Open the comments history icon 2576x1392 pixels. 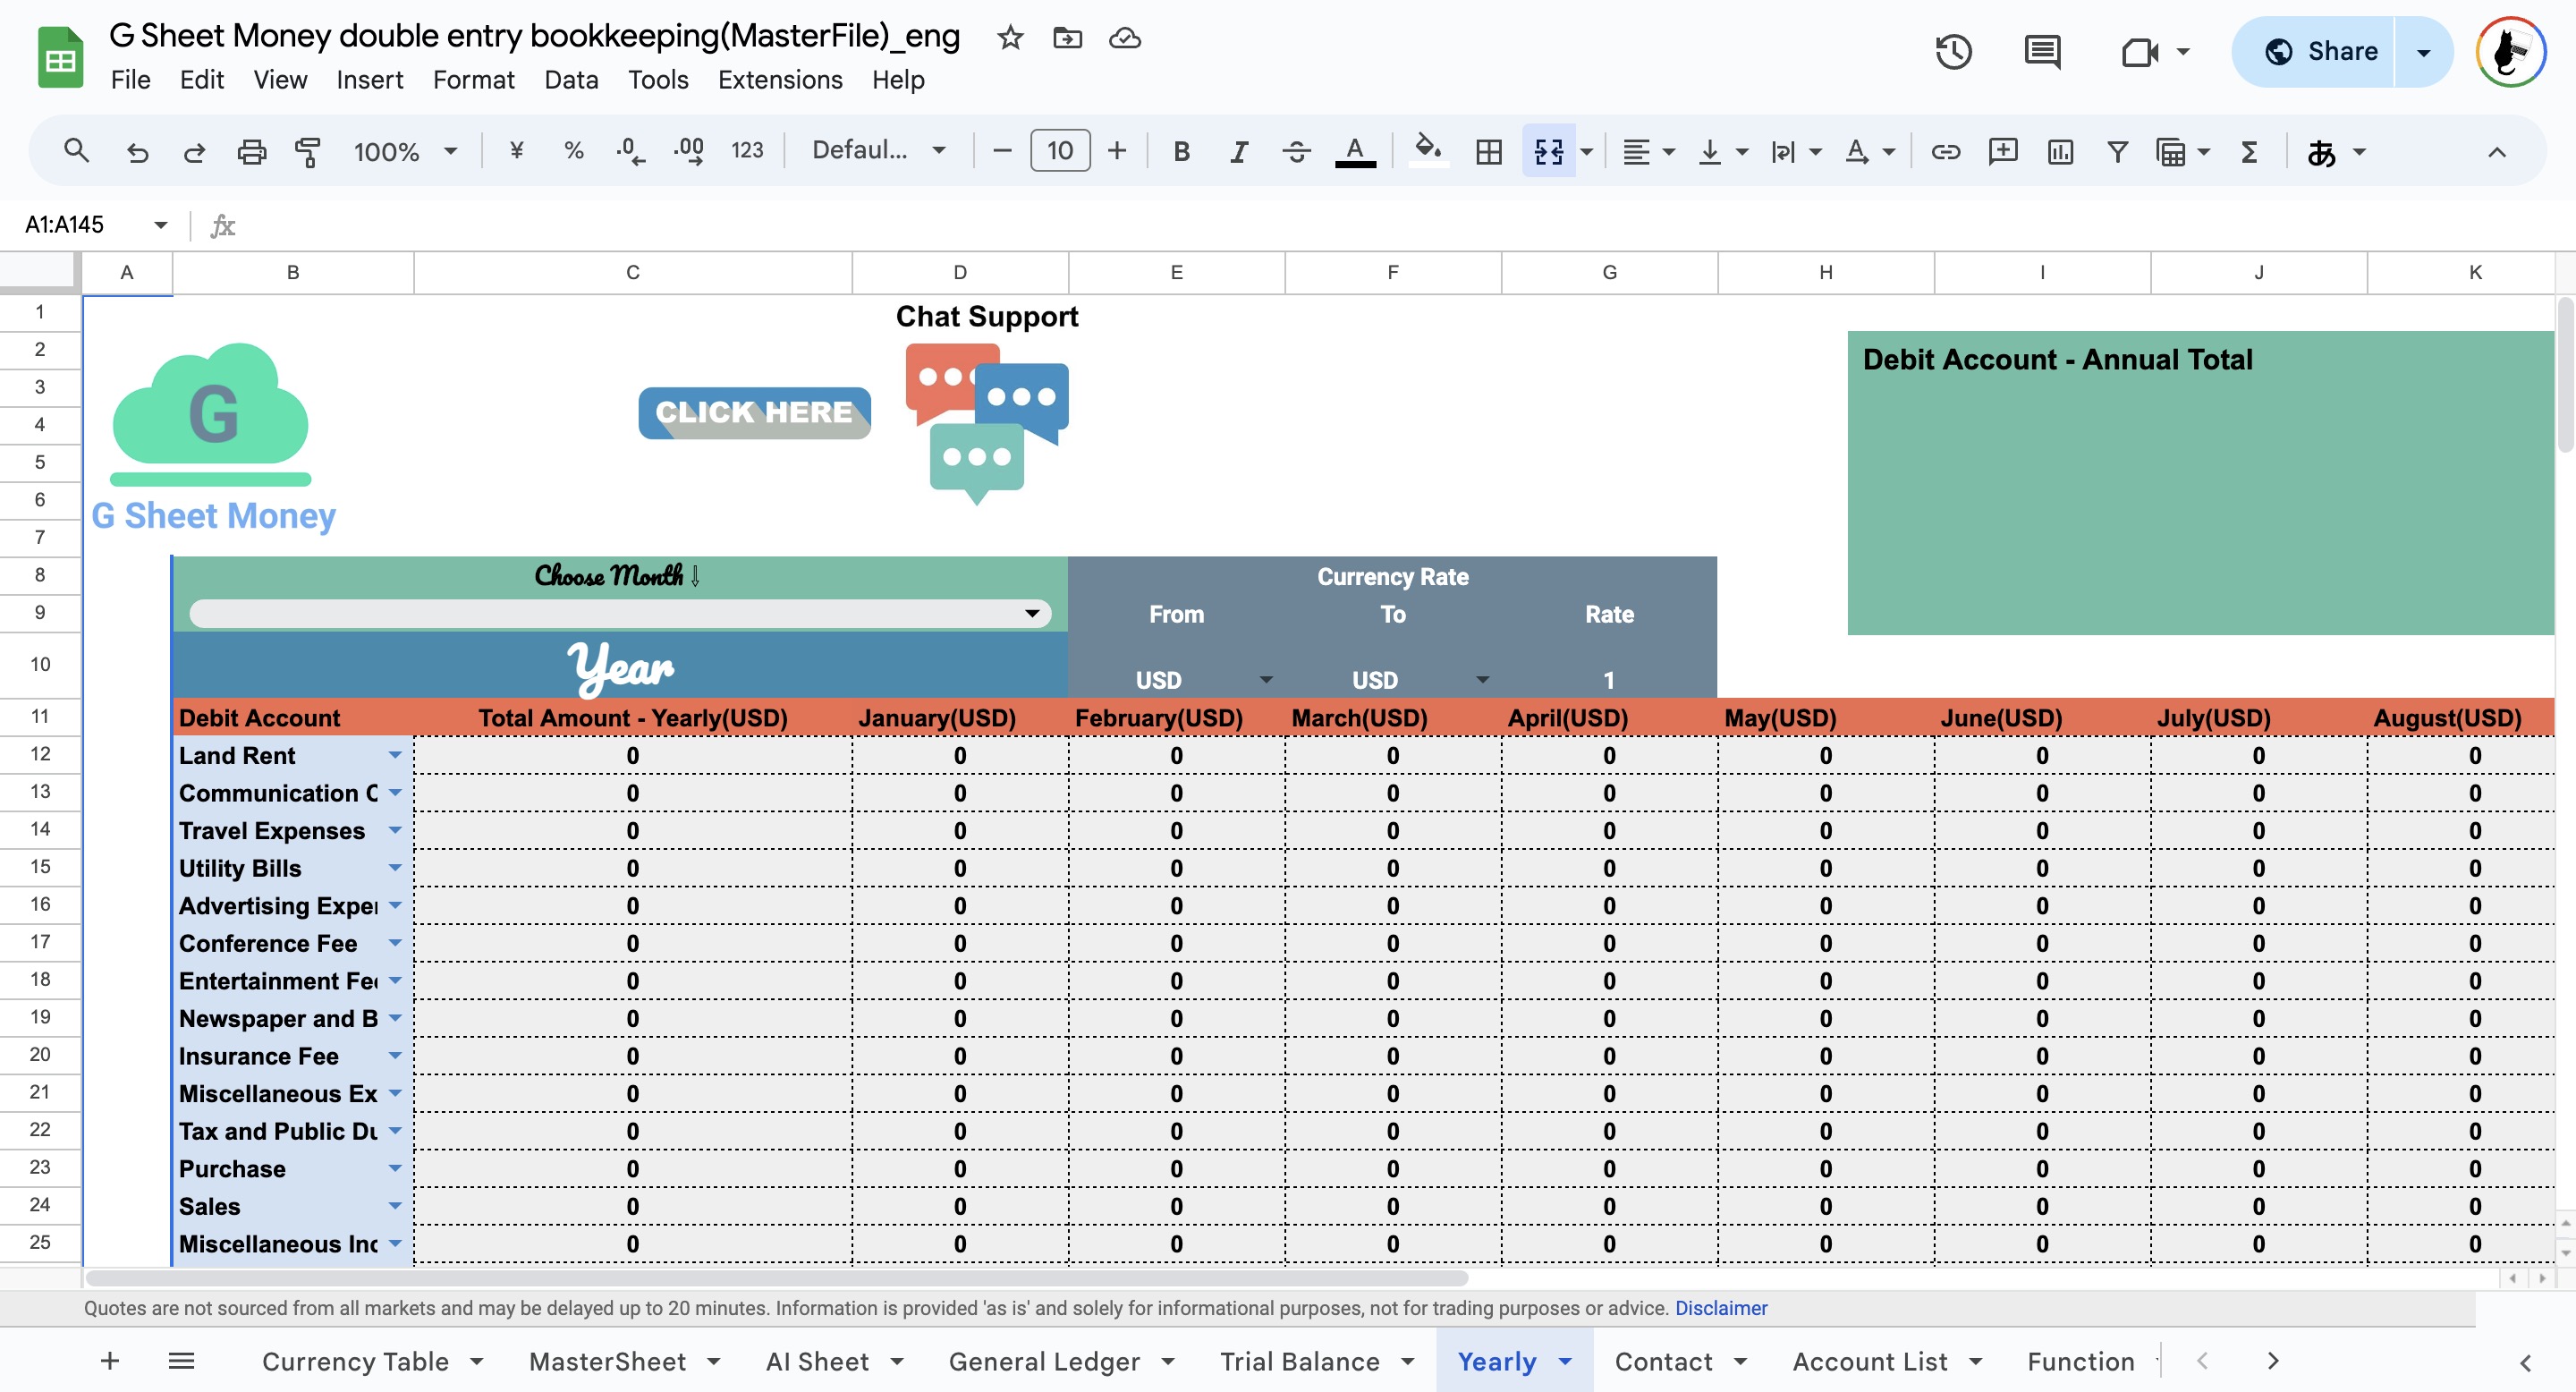click(x=2041, y=52)
